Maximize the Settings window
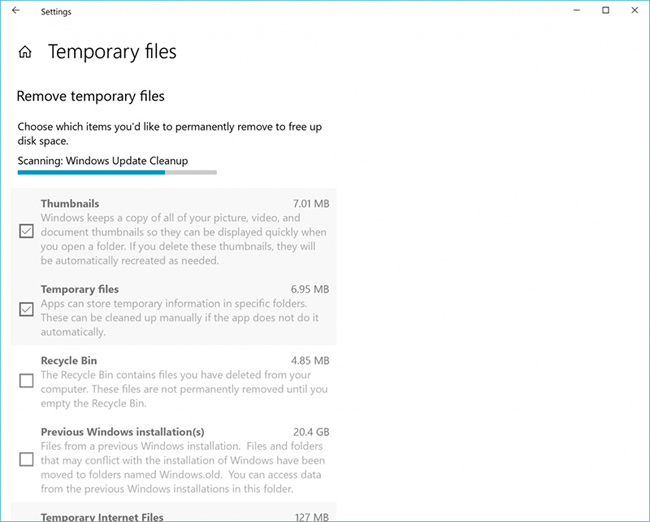650x522 pixels. click(605, 11)
